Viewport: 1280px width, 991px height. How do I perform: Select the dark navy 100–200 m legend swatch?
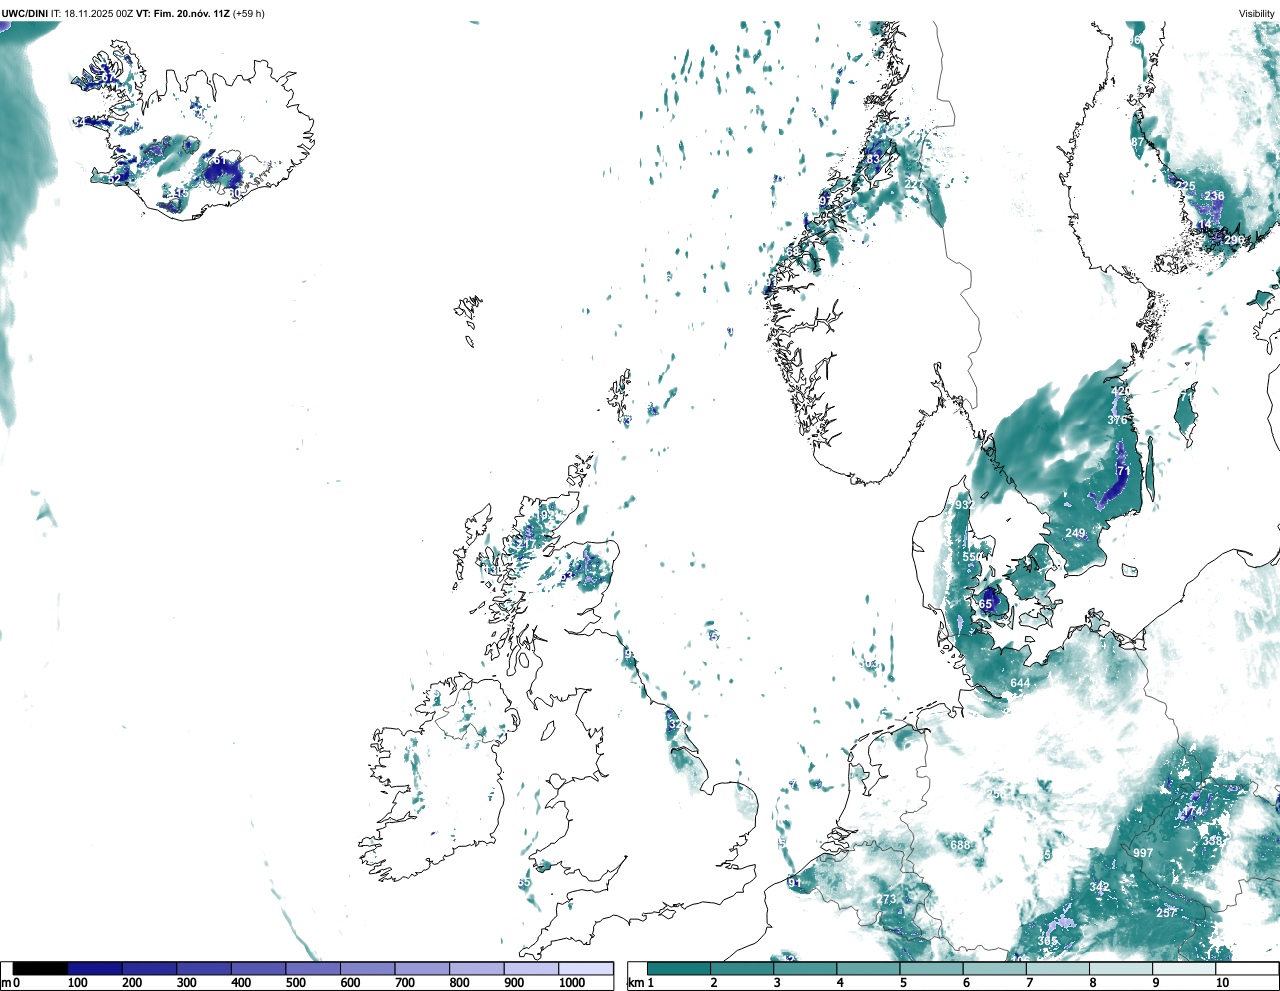[95, 968]
